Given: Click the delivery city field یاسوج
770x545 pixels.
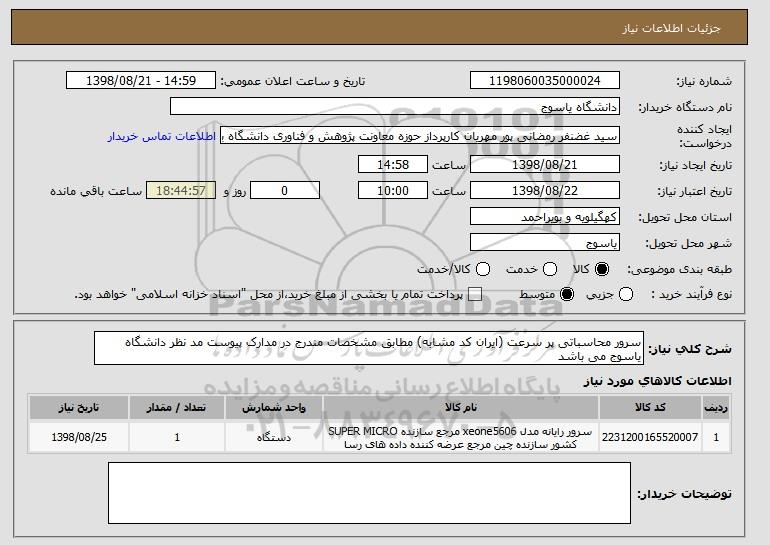Looking at the screenshot, I should click(545, 243).
